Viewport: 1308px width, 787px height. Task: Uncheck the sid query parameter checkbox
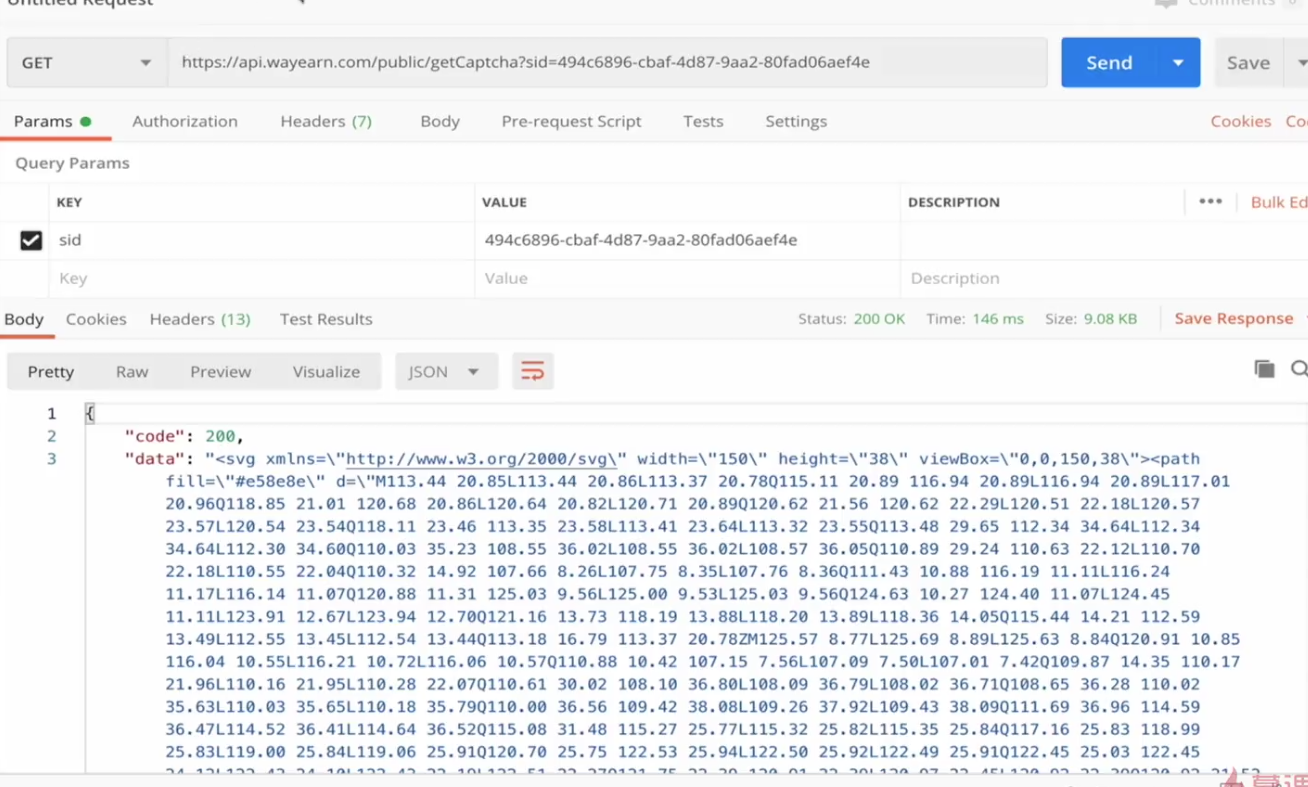pos(31,240)
